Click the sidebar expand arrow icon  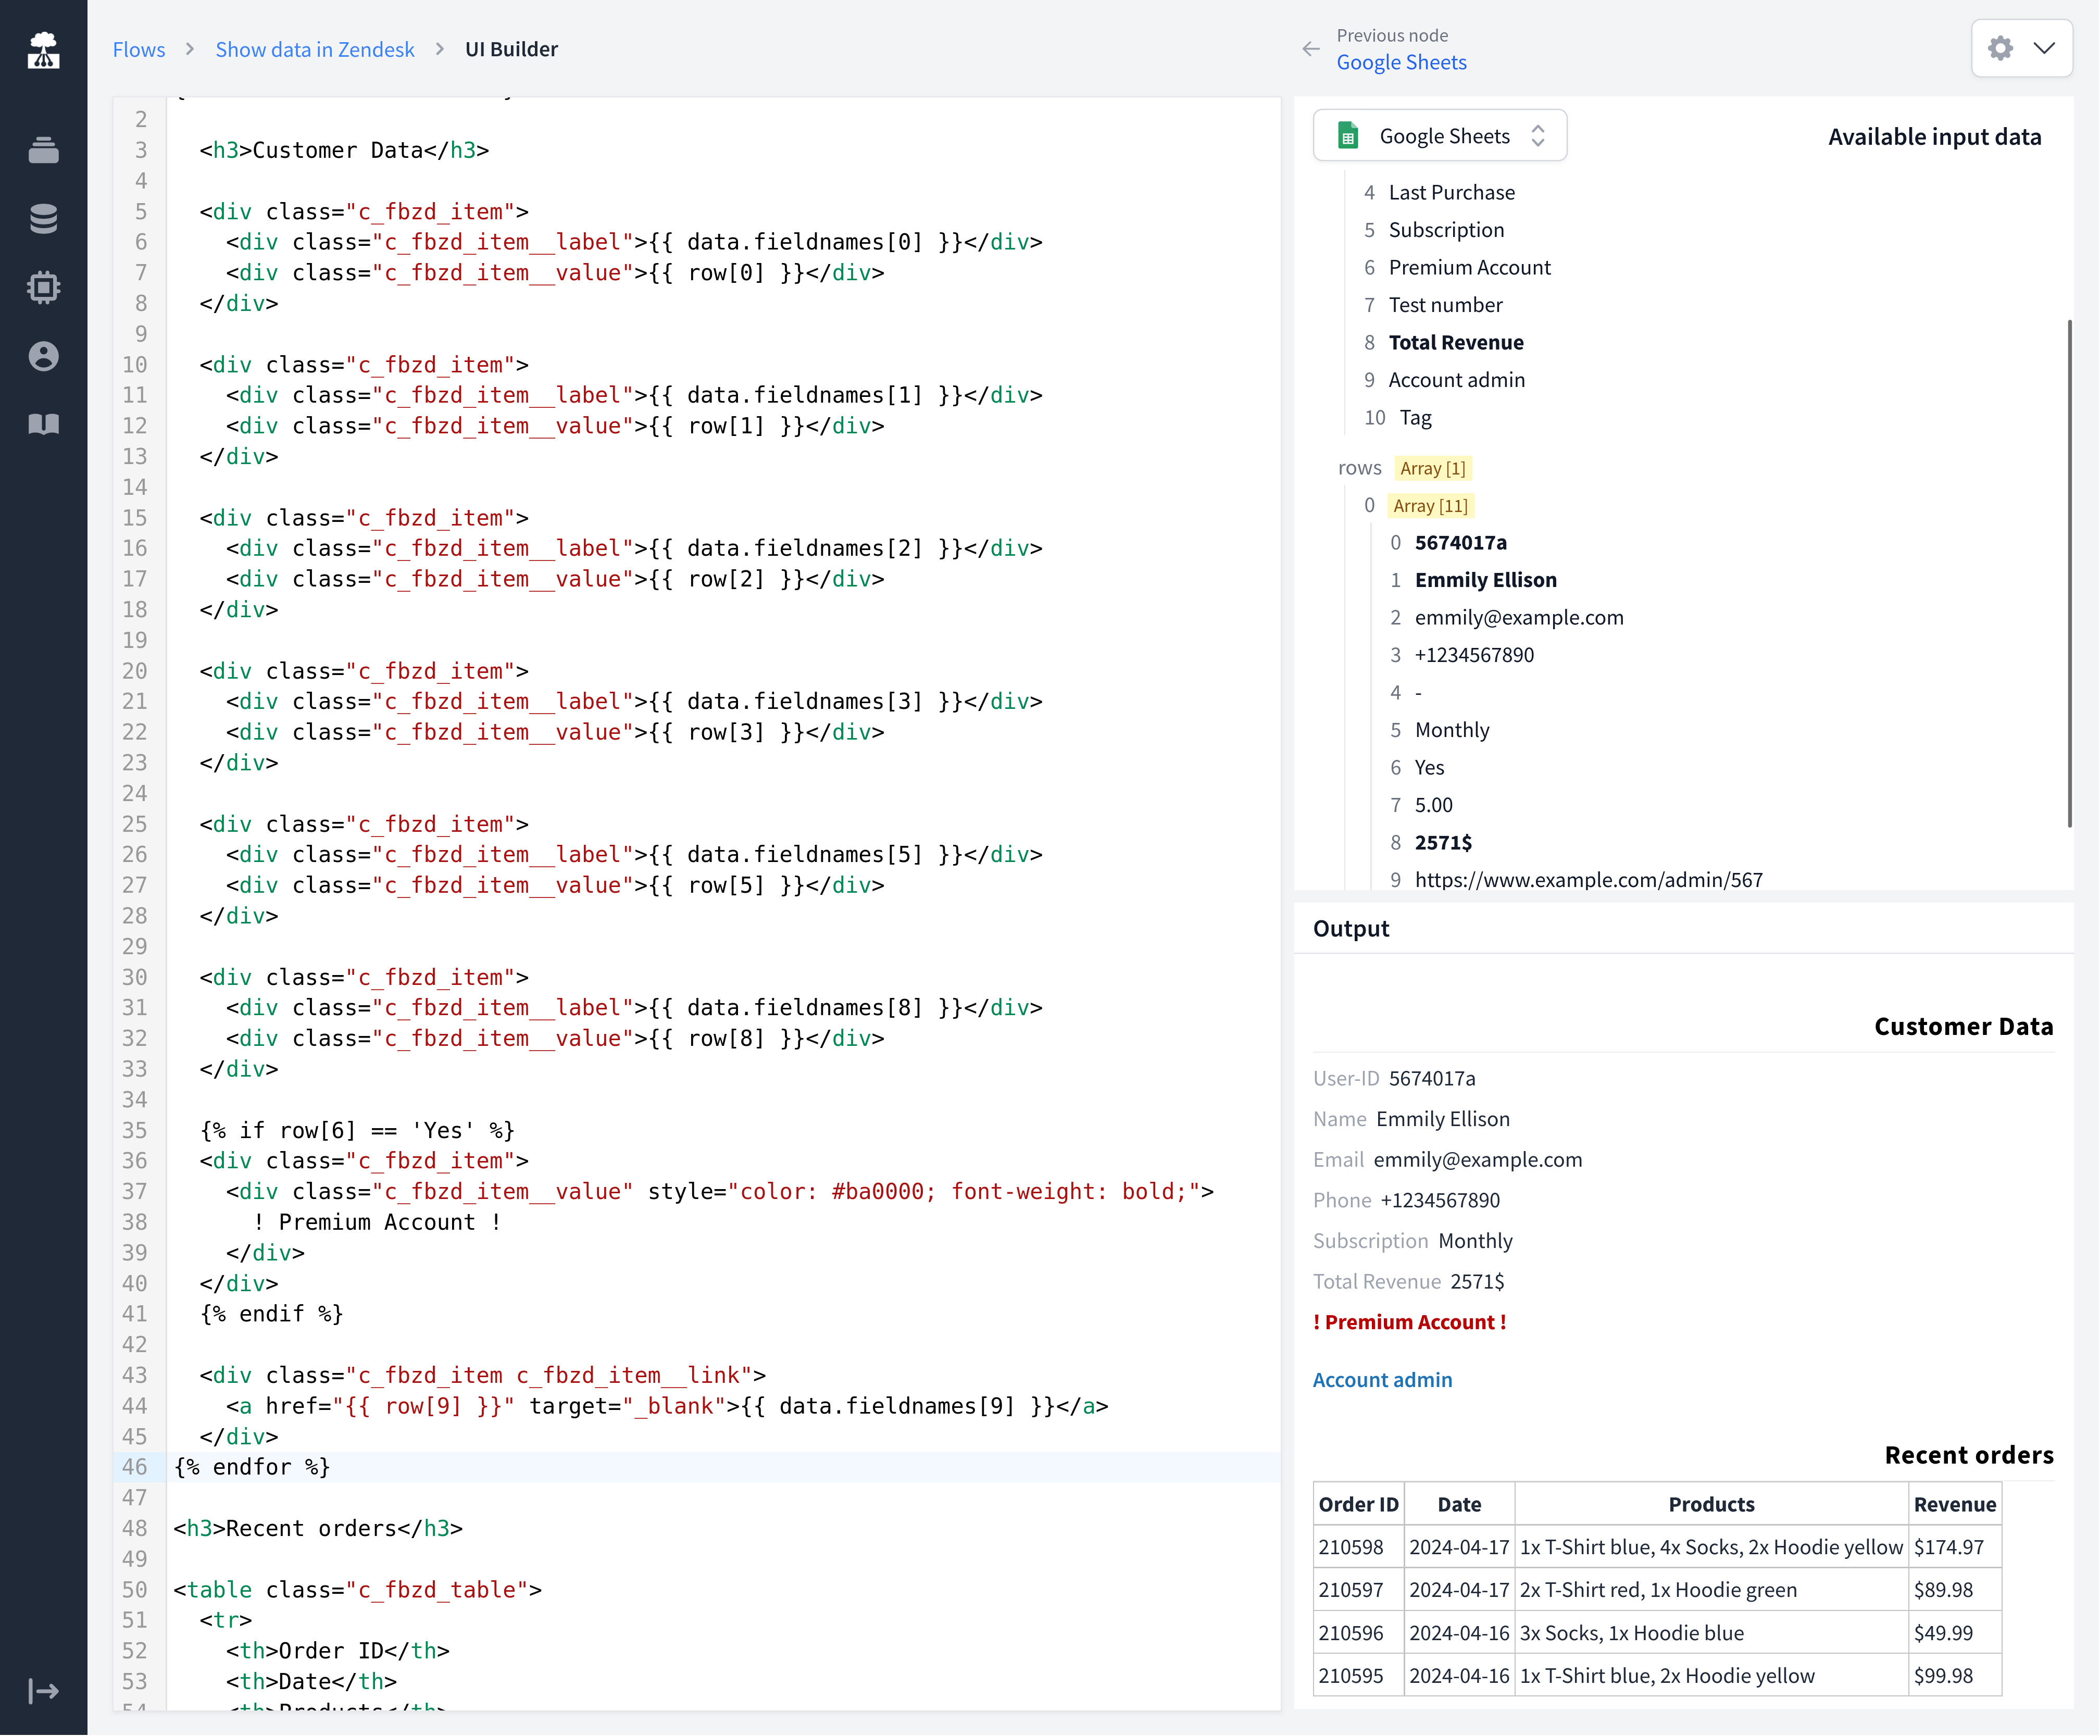pos(43,1691)
